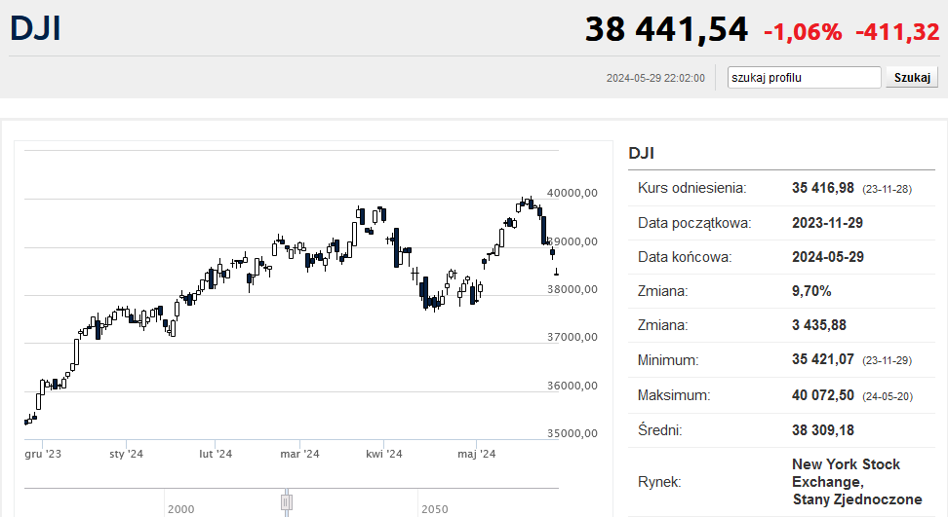
Task: Click the date (23-11-28) beside the reference value
Action: [x=887, y=189]
